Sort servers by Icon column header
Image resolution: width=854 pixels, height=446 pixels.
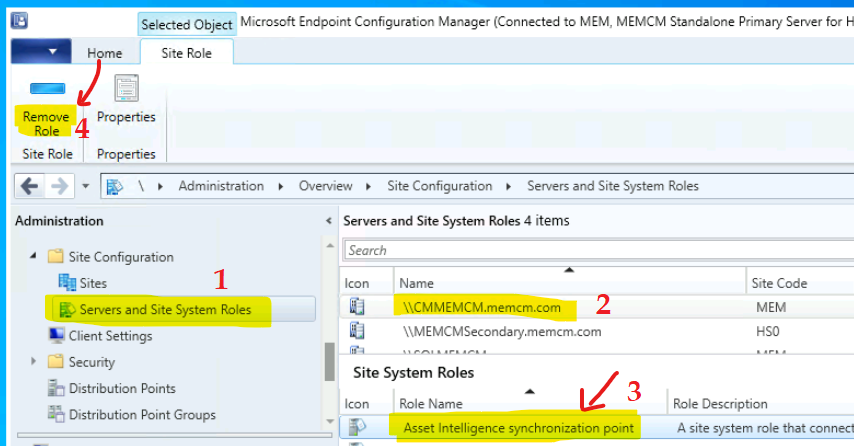(x=357, y=283)
